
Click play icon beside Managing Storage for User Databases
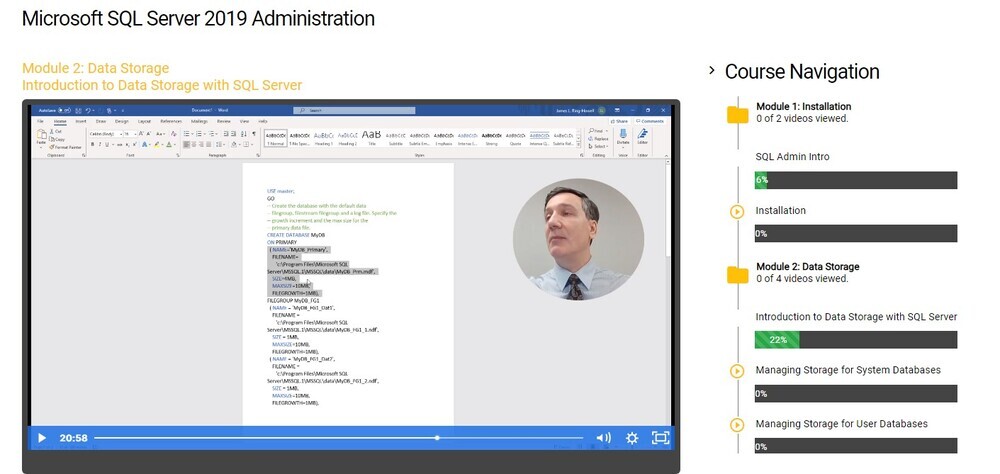pos(737,424)
